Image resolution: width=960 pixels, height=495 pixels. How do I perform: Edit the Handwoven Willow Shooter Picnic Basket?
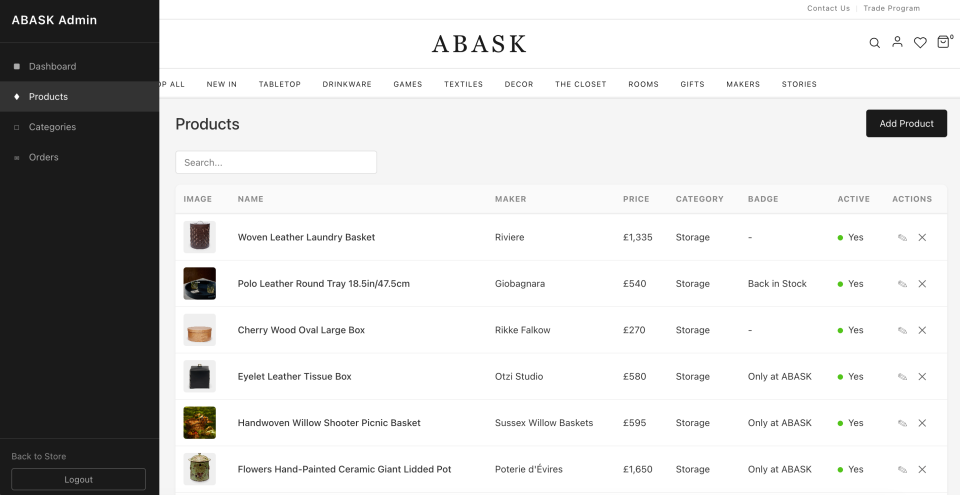point(902,423)
